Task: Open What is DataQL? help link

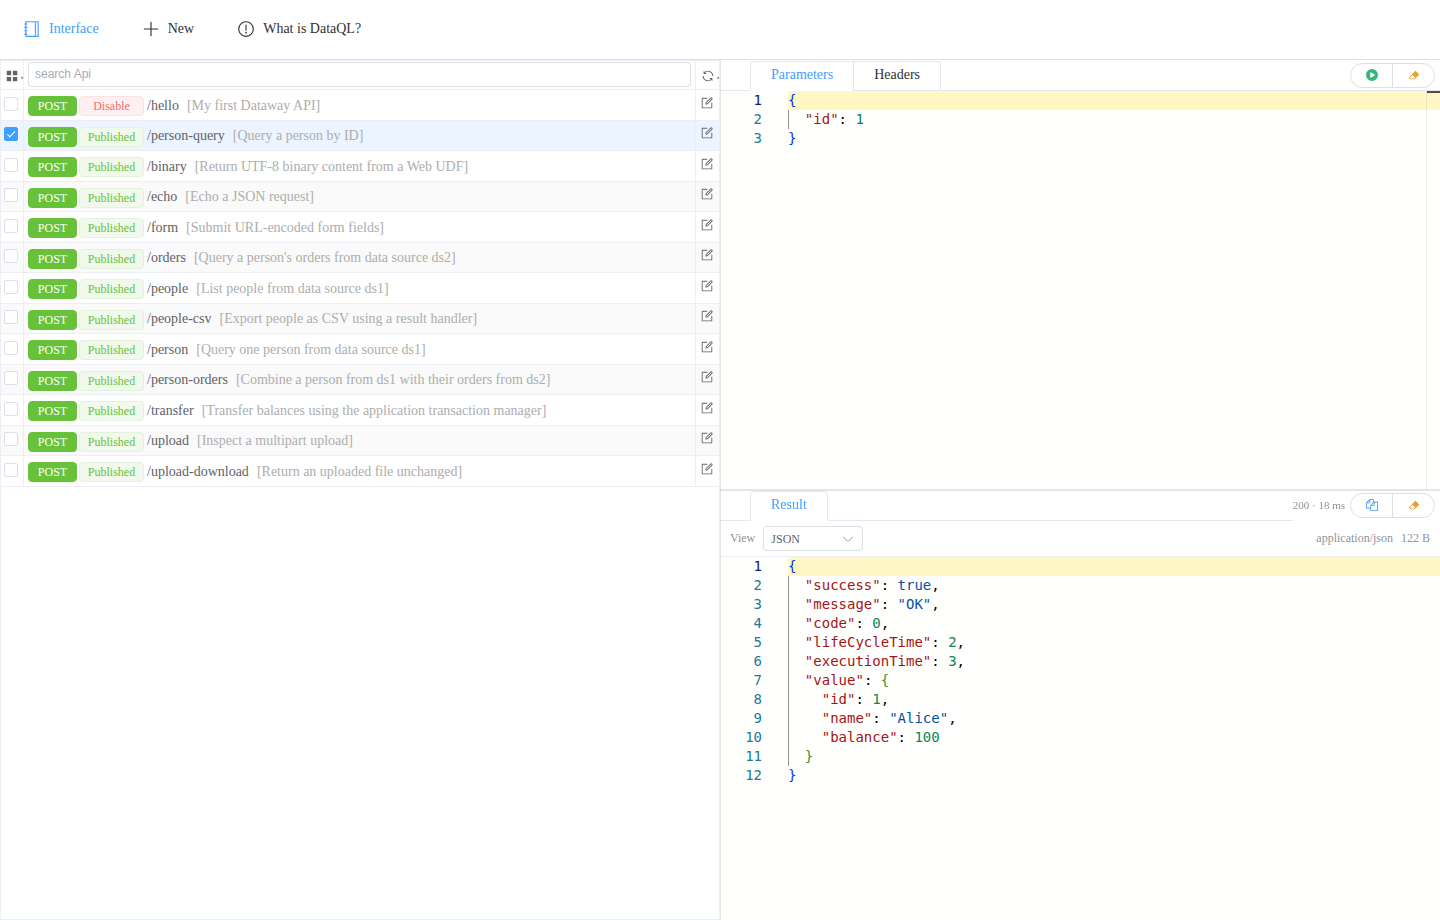Action: [300, 29]
